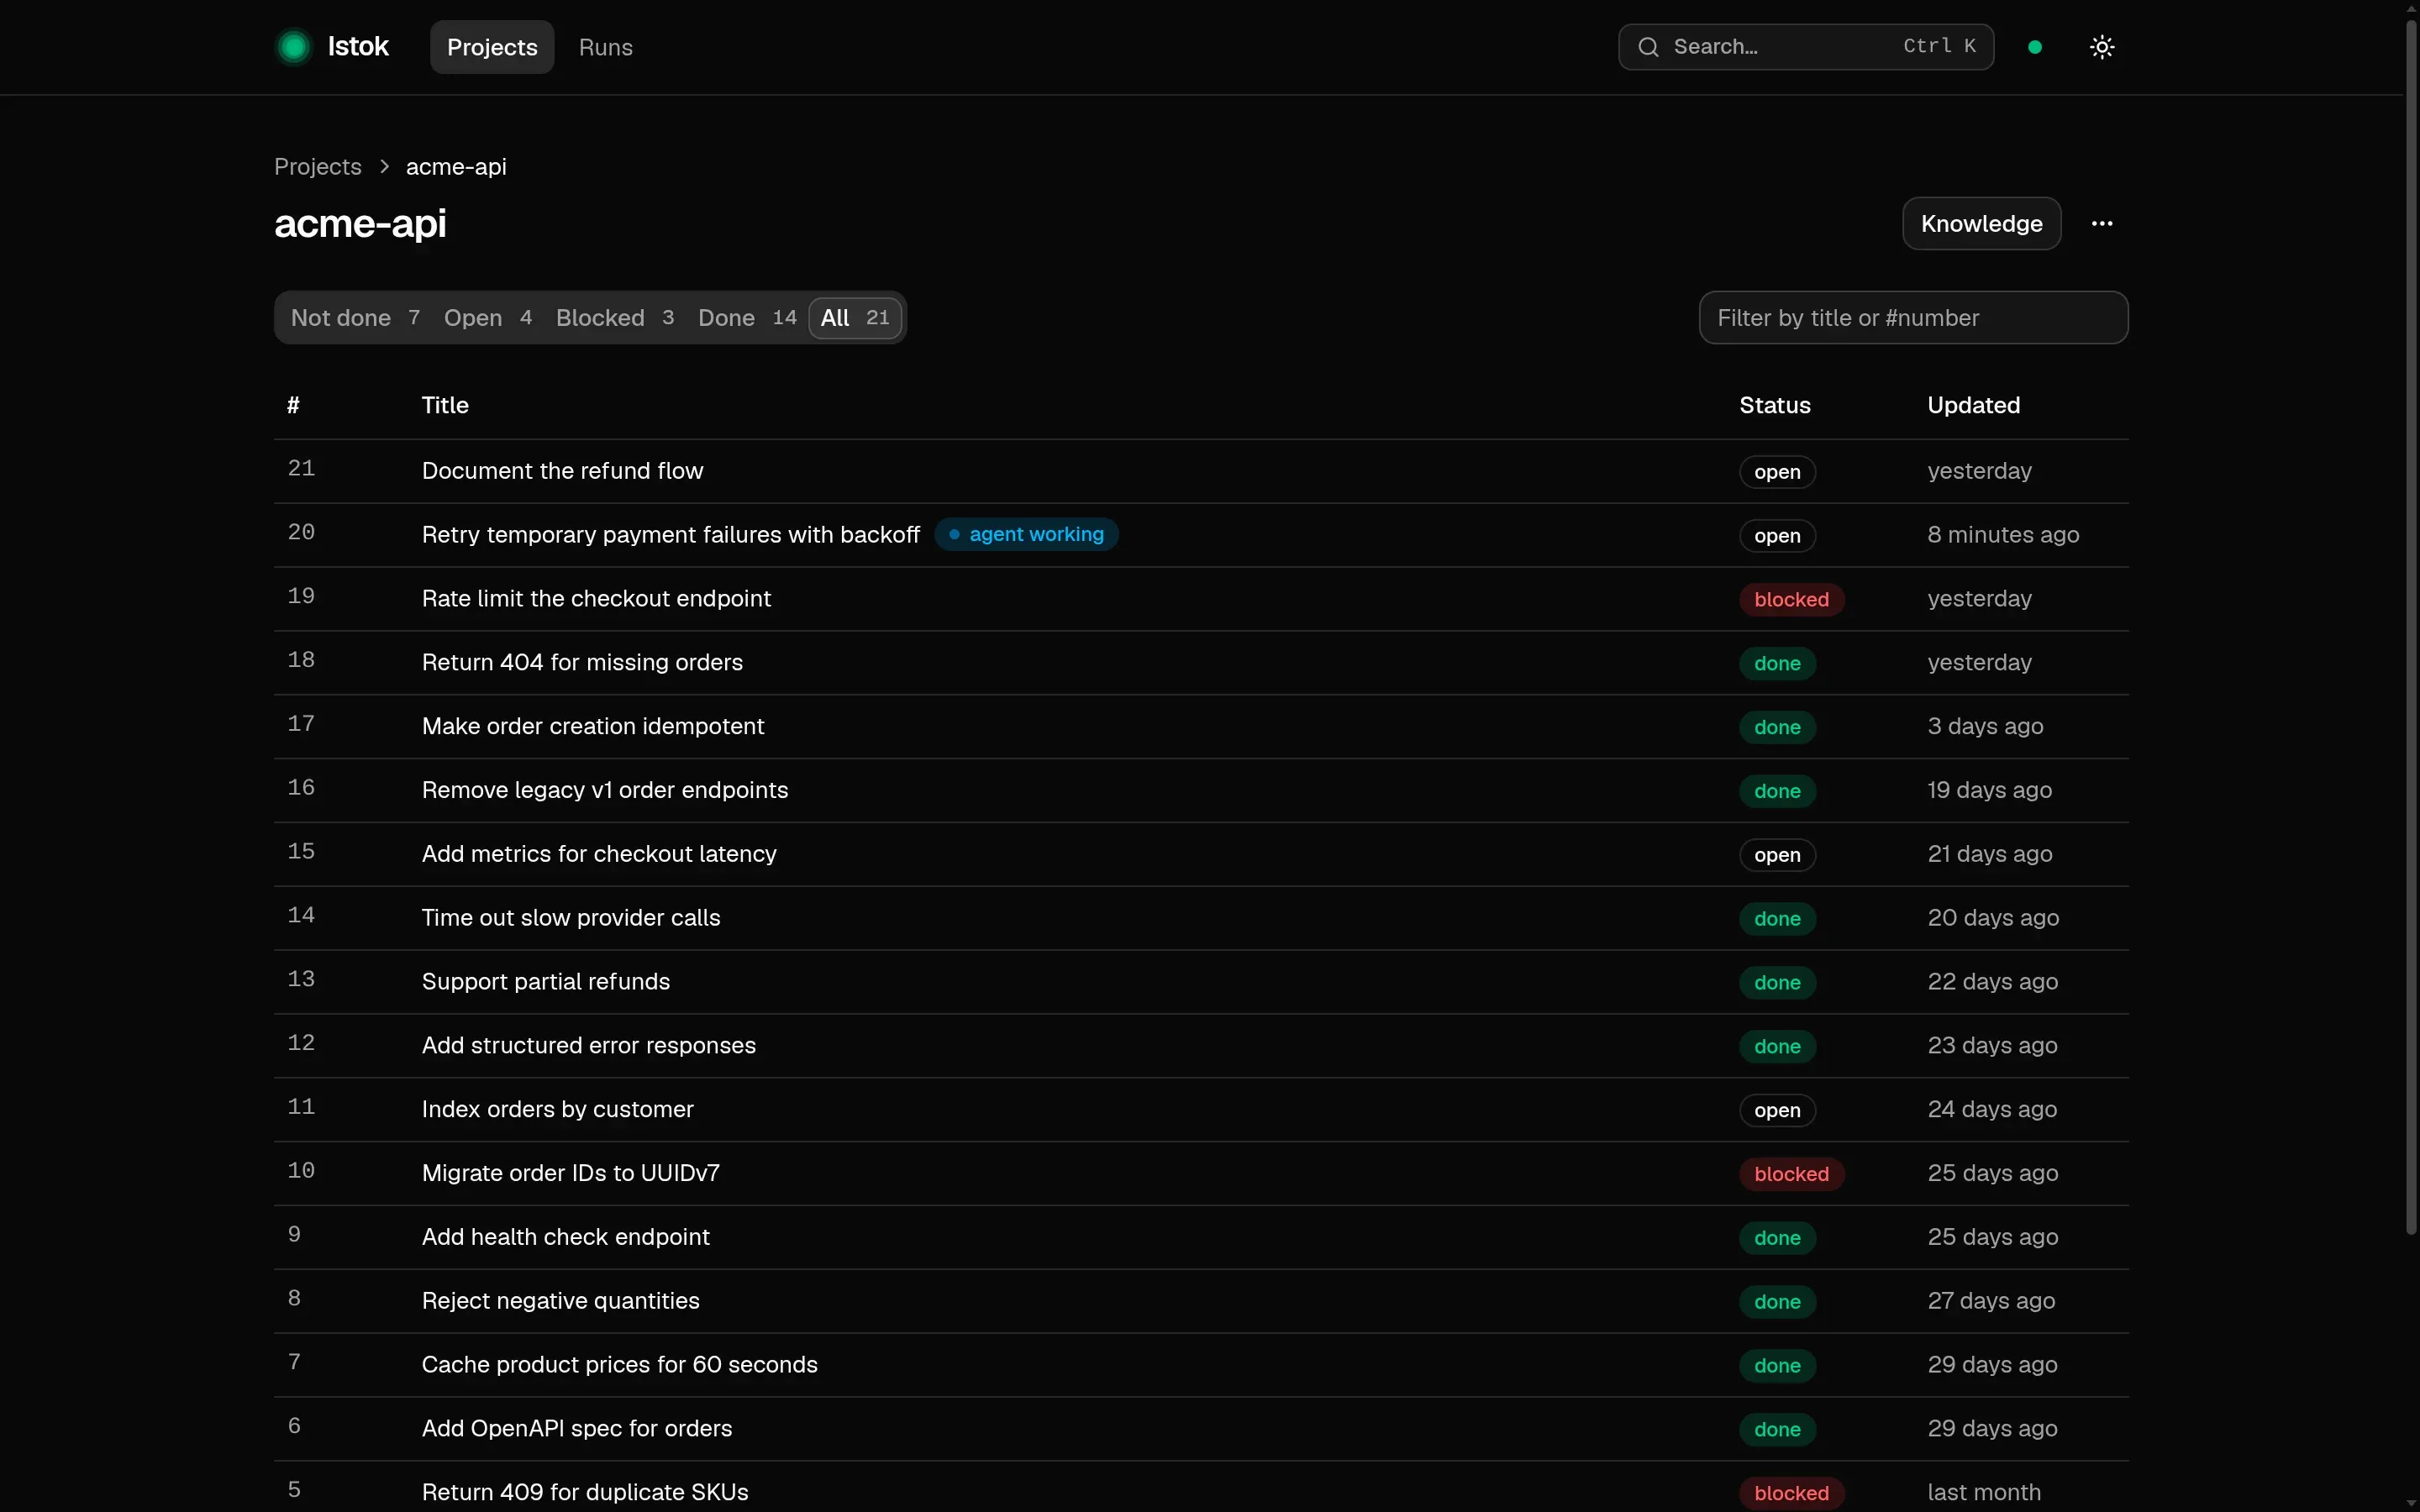This screenshot has width=2420, height=1512.
Task: Open Remove legacy v1 order endpoints
Action: pos(605,790)
